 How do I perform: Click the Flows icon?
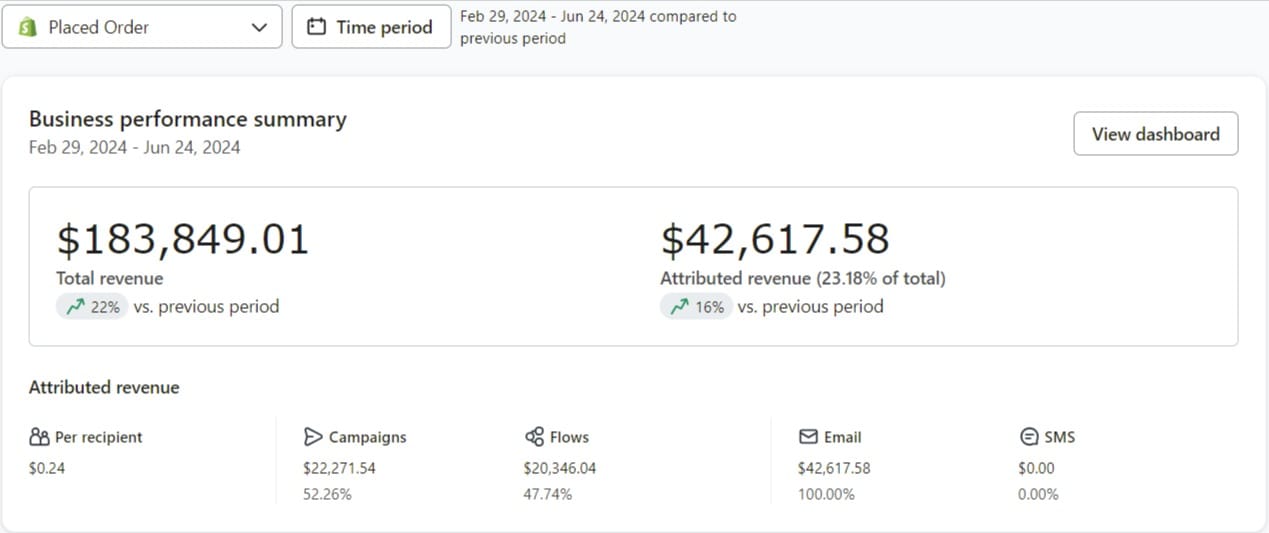pyautogui.click(x=534, y=437)
